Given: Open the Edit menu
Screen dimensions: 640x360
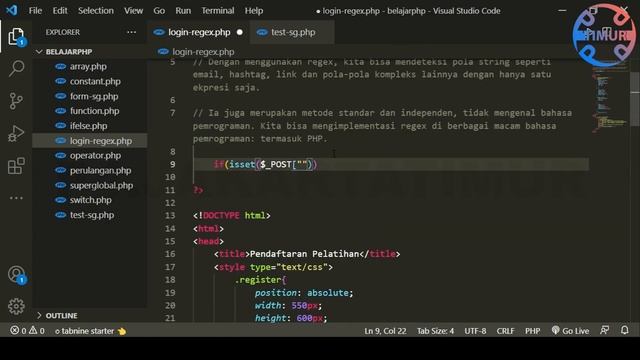Looking at the screenshot, I should [x=60, y=11].
